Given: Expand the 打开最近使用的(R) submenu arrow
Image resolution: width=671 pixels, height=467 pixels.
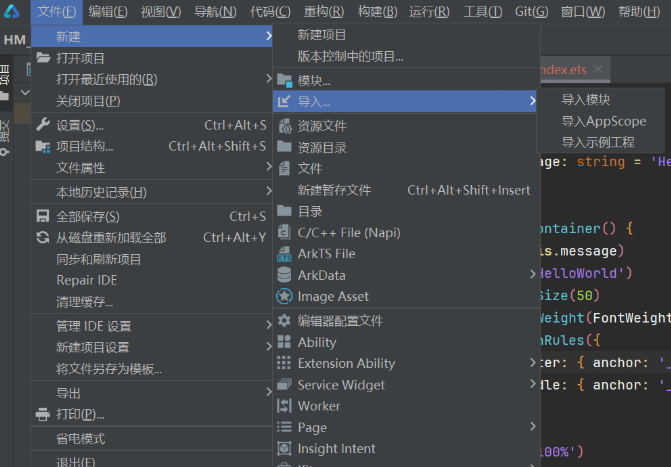Looking at the screenshot, I should (268, 79).
